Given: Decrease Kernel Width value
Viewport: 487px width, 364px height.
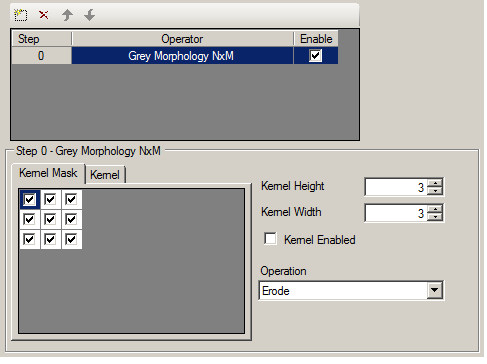Looking at the screenshot, I should tap(435, 217).
